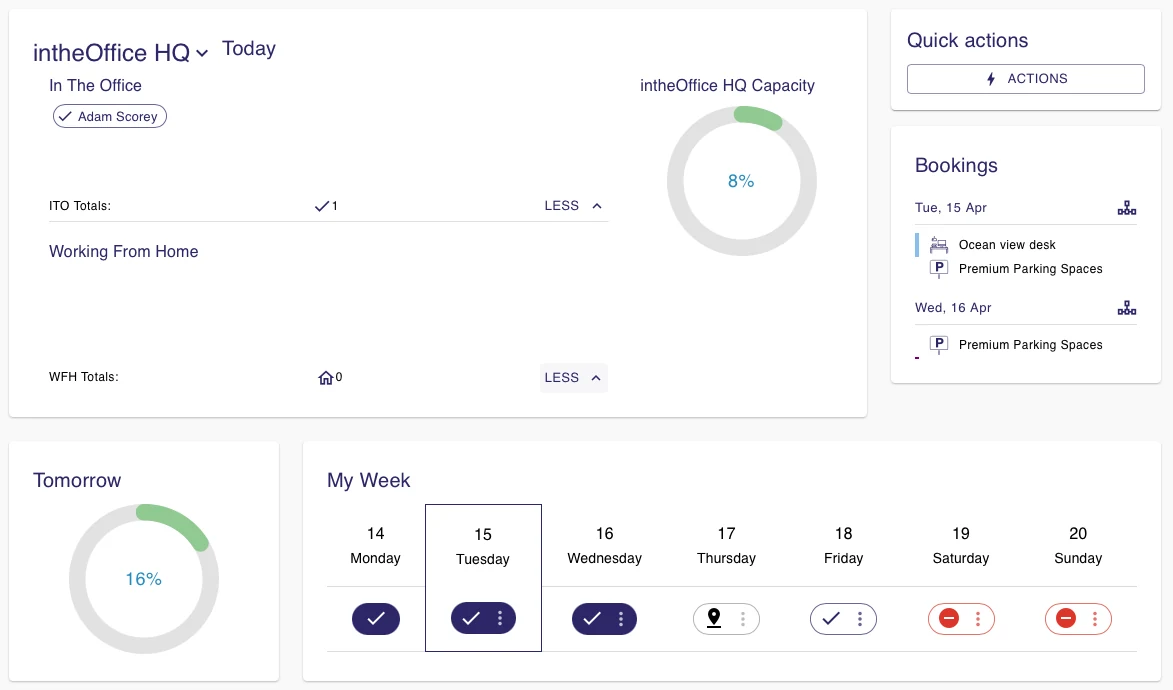Open Saturday 19 status options menu
Image resolution: width=1173 pixels, height=690 pixels.
click(978, 619)
